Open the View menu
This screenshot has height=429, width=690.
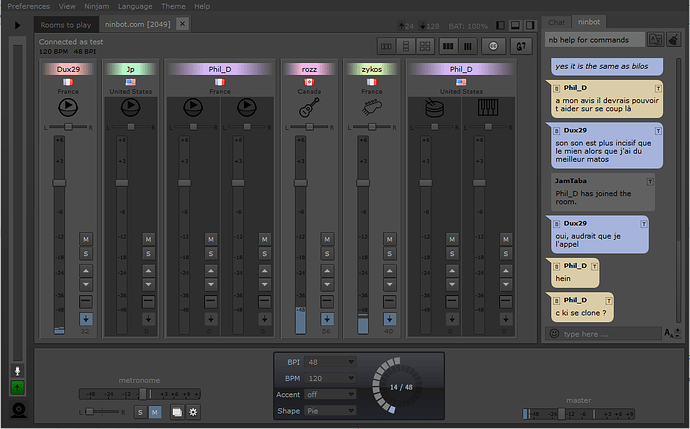tap(67, 6)
